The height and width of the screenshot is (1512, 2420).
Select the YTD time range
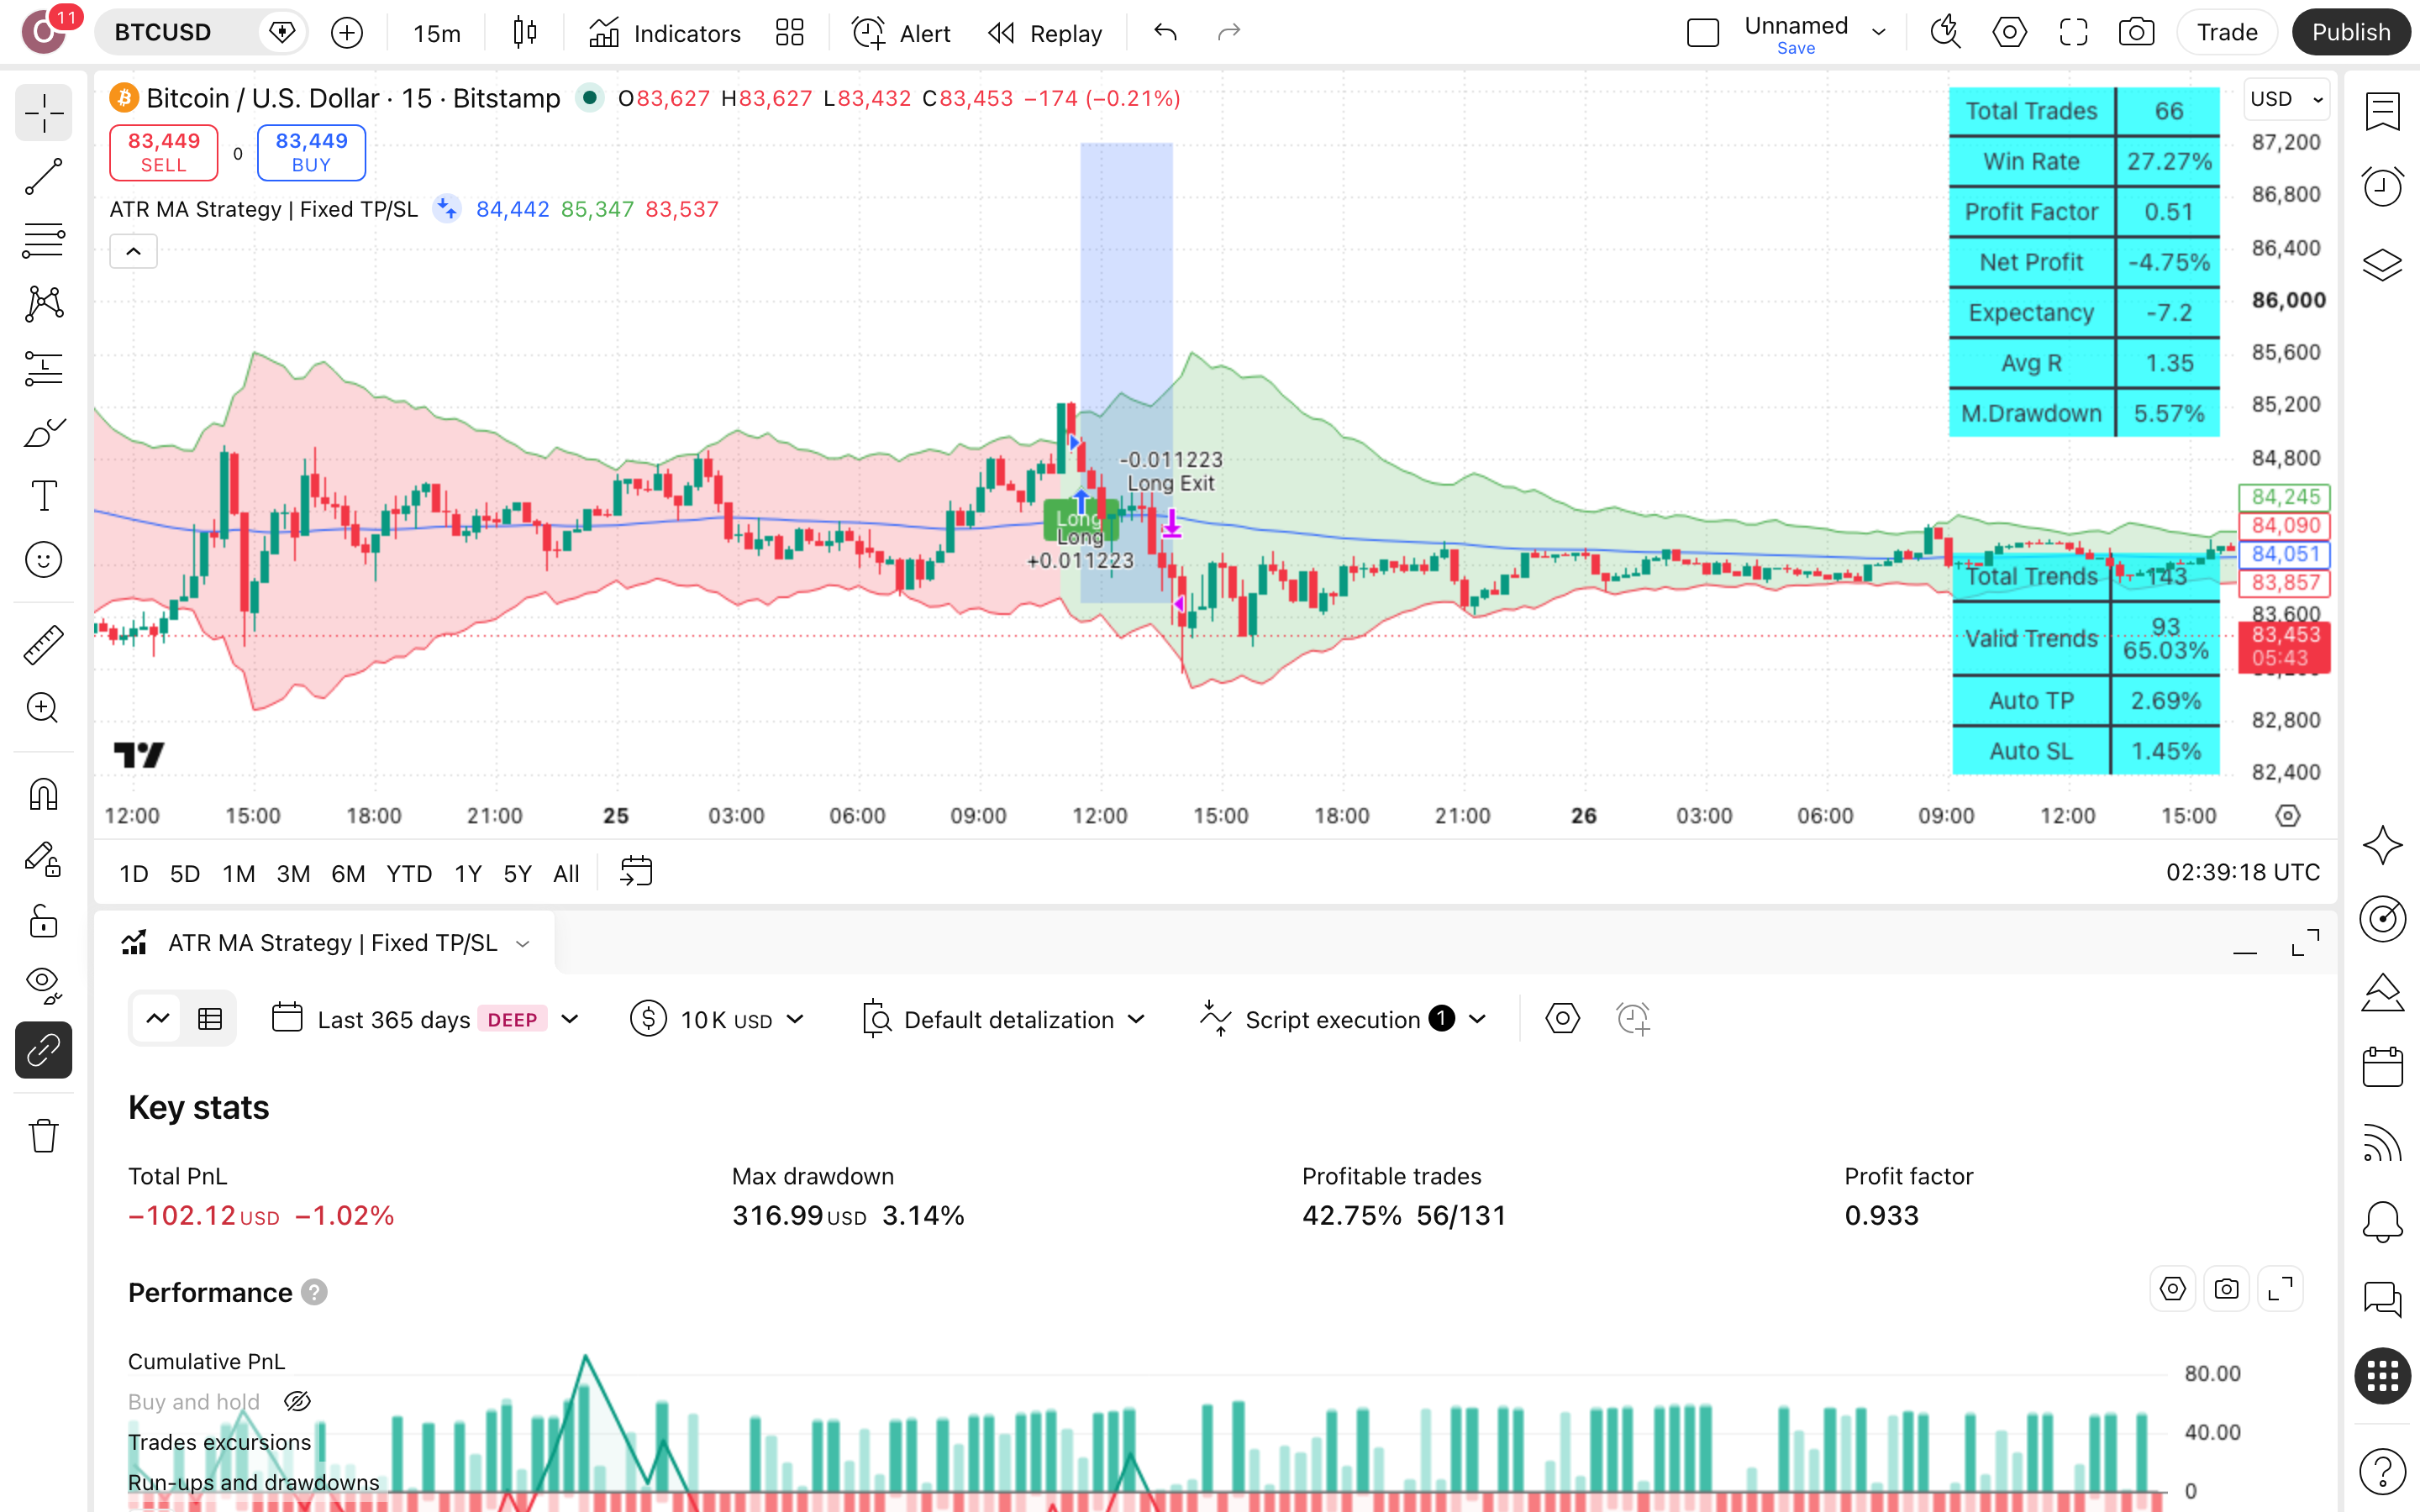(x=409, y=874)
